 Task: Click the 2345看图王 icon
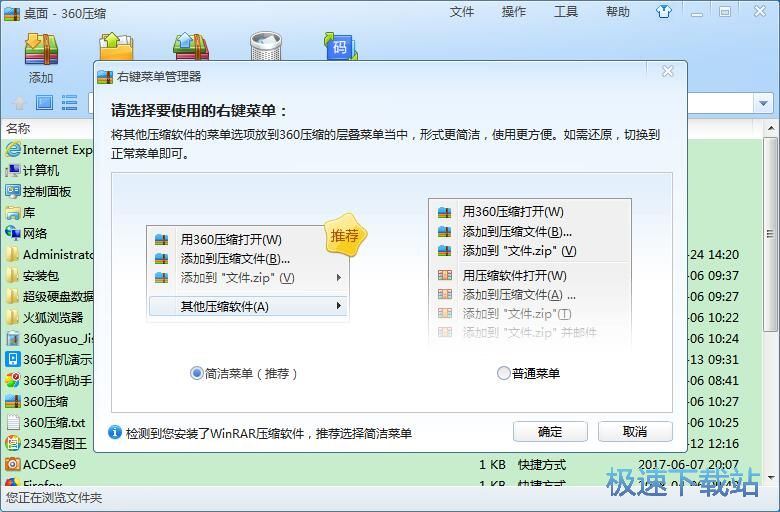pos(13,443)
